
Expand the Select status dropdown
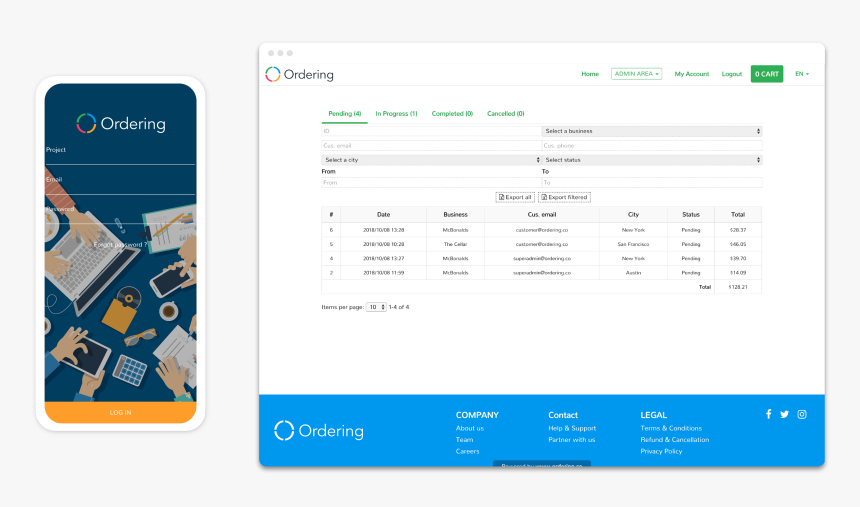click(652, 160)
